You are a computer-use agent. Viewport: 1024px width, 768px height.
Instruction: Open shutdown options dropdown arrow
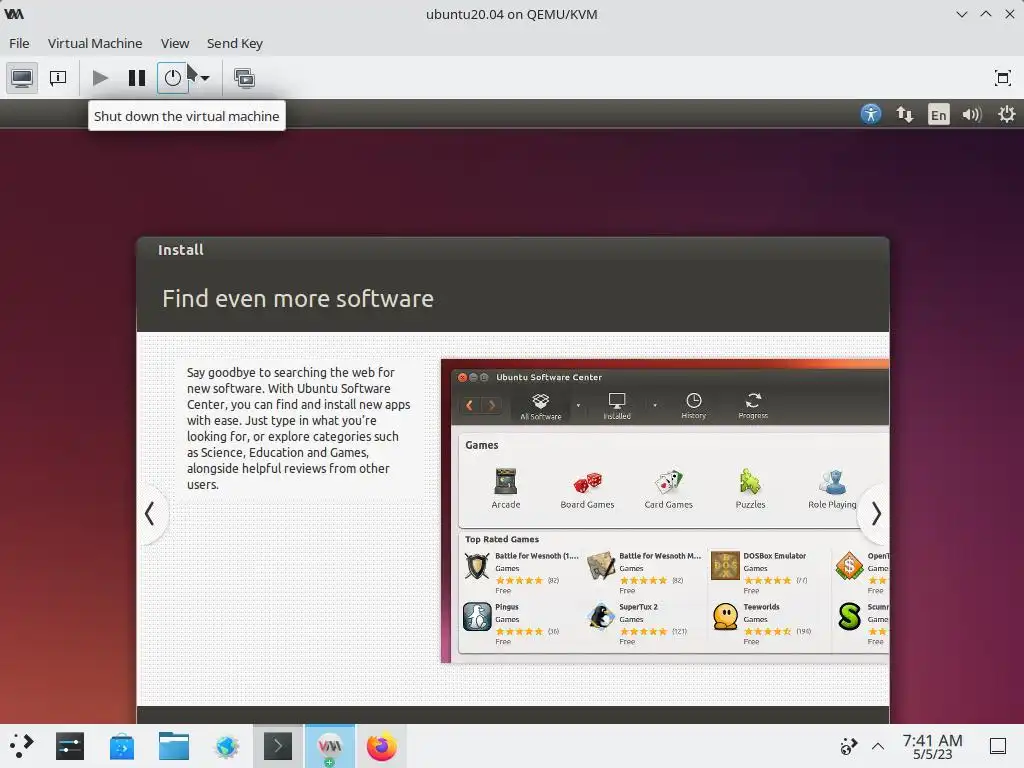(x=205, y=78)
